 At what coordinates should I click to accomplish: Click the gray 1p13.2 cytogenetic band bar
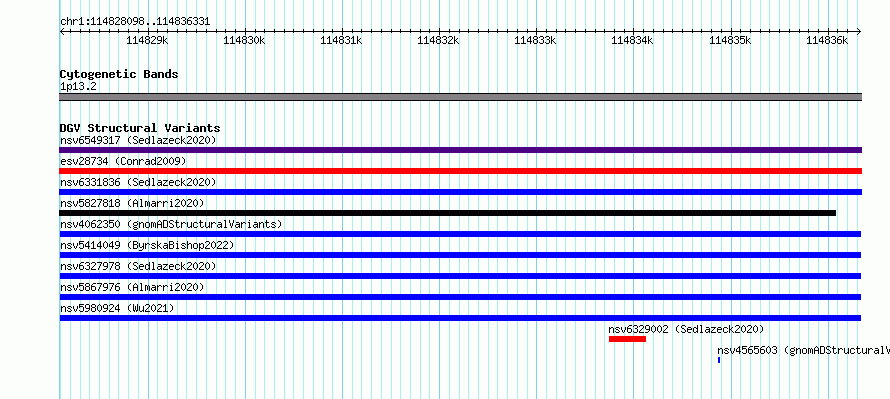[460, 97]
